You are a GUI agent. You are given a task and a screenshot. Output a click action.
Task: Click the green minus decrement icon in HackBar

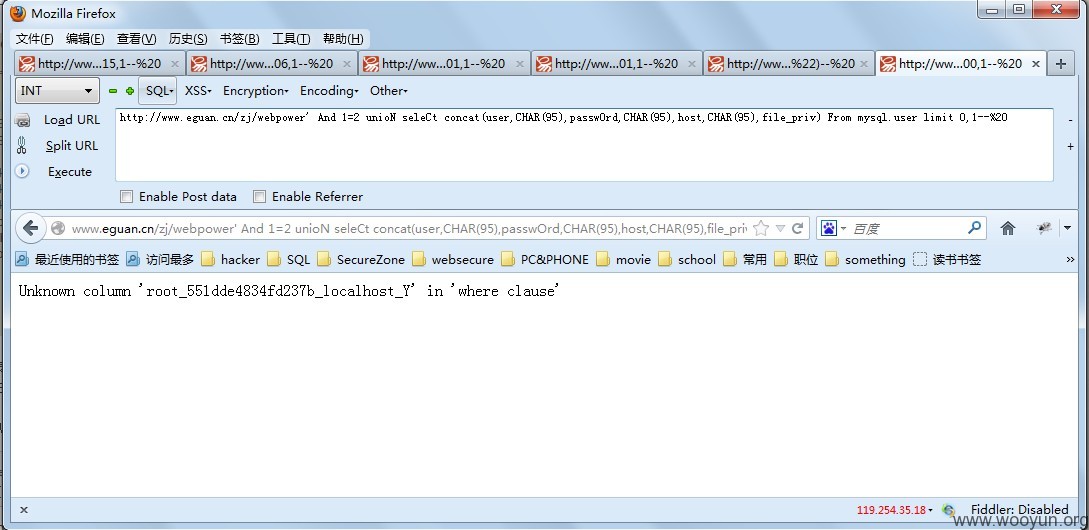click(113, 91)
